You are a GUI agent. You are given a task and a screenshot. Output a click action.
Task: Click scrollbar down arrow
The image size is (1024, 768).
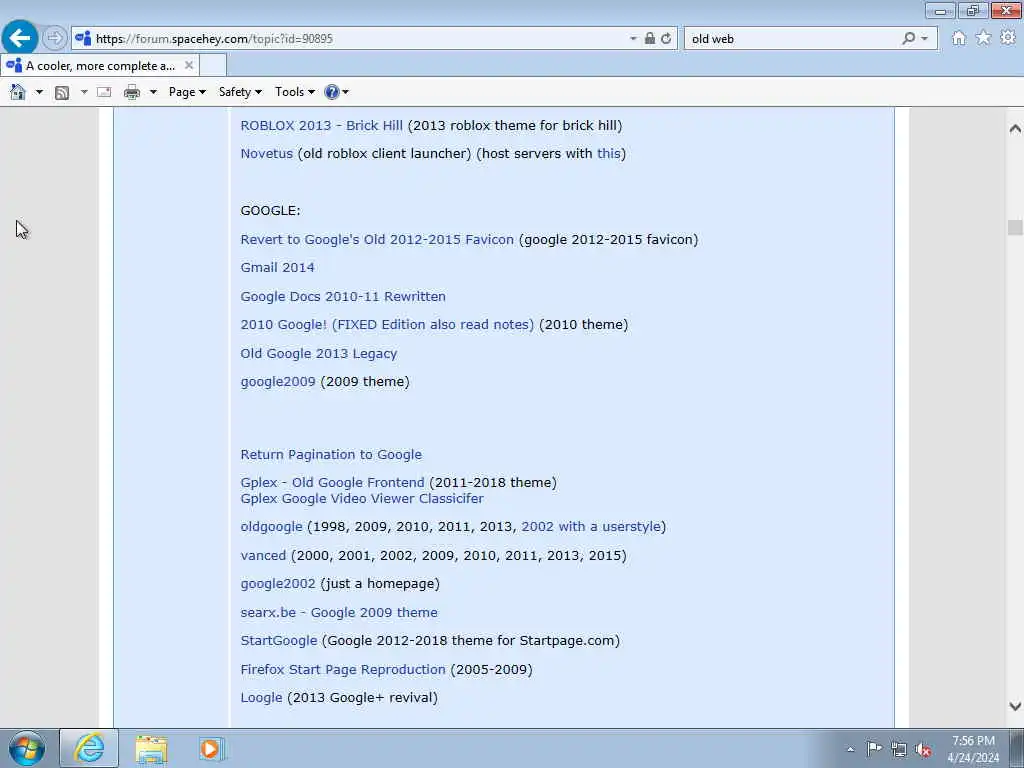[x=1015, y=706]
